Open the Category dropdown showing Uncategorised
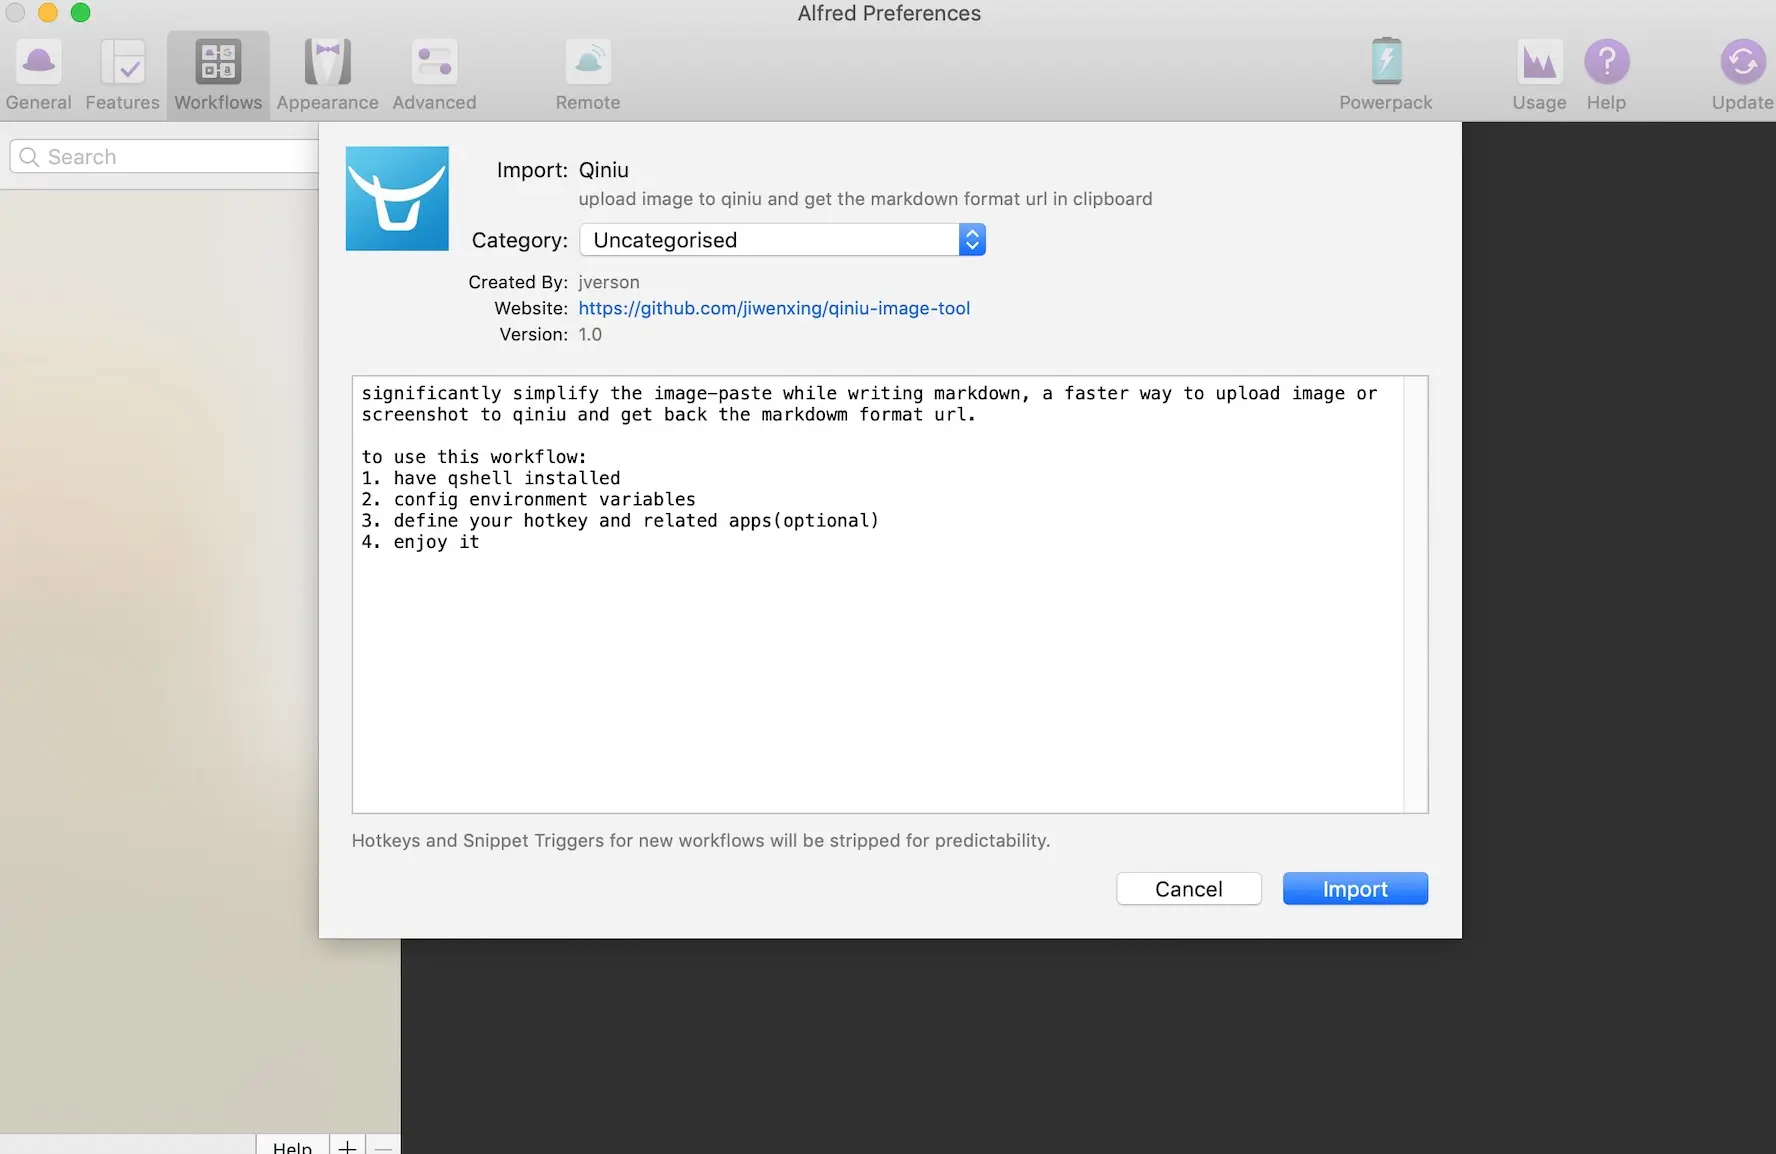 click(x=782, y=240)
